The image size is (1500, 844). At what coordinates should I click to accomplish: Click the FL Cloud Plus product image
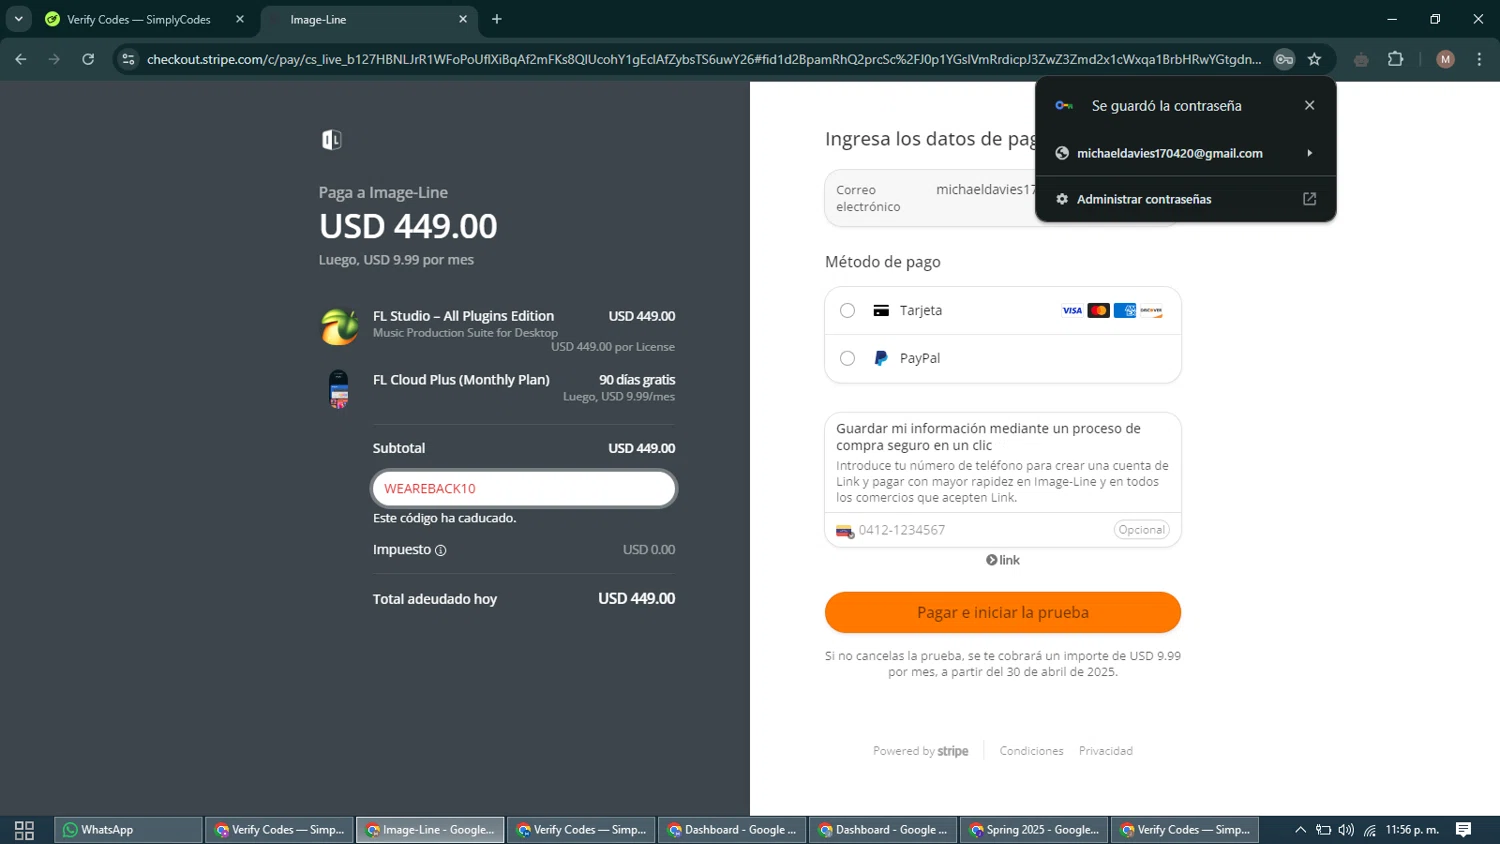pyautogui.click(x=339, y=389)
